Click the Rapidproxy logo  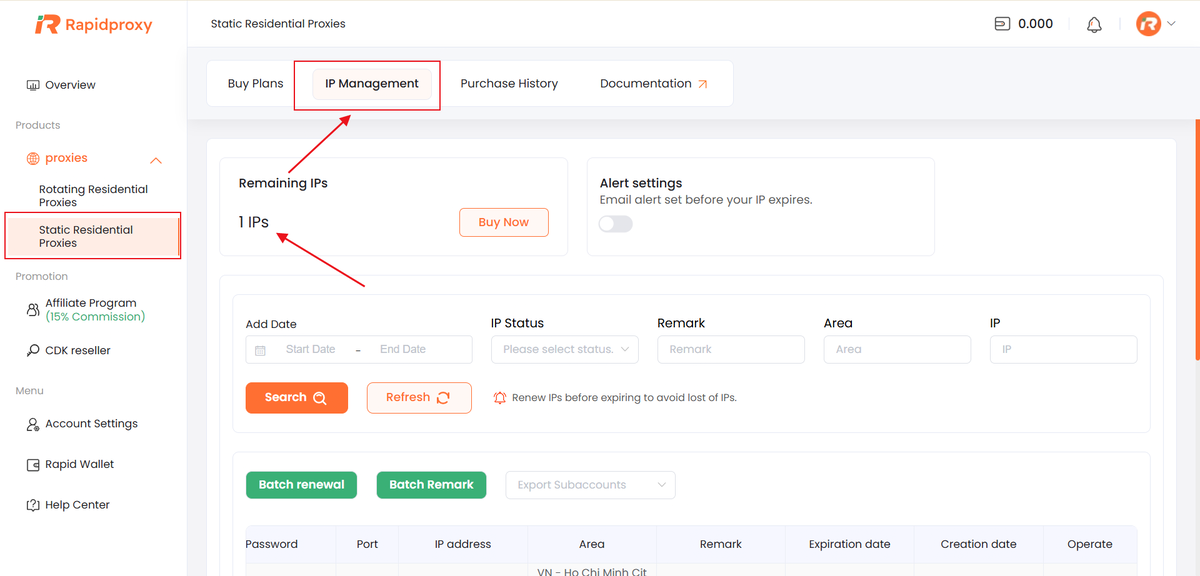(93, 25)
